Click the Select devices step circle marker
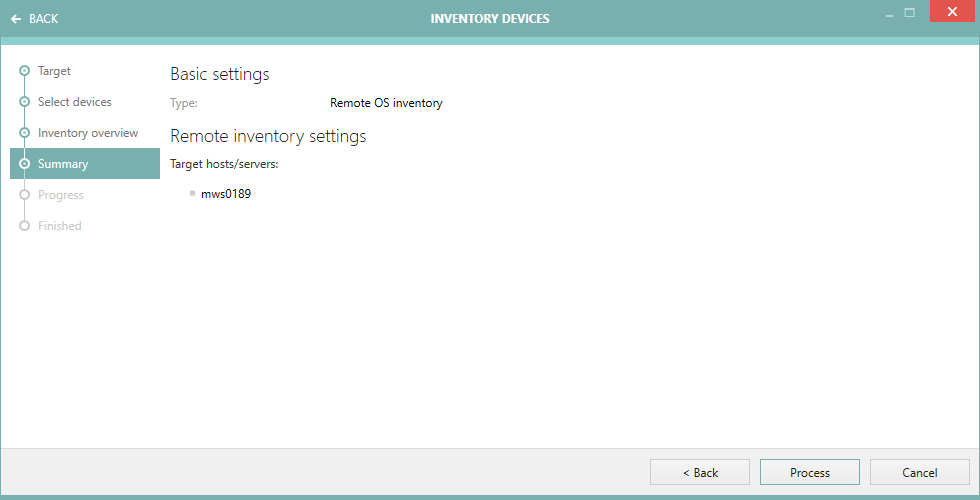This screenshot has width=980, height=500. click(x=24, y=102)
